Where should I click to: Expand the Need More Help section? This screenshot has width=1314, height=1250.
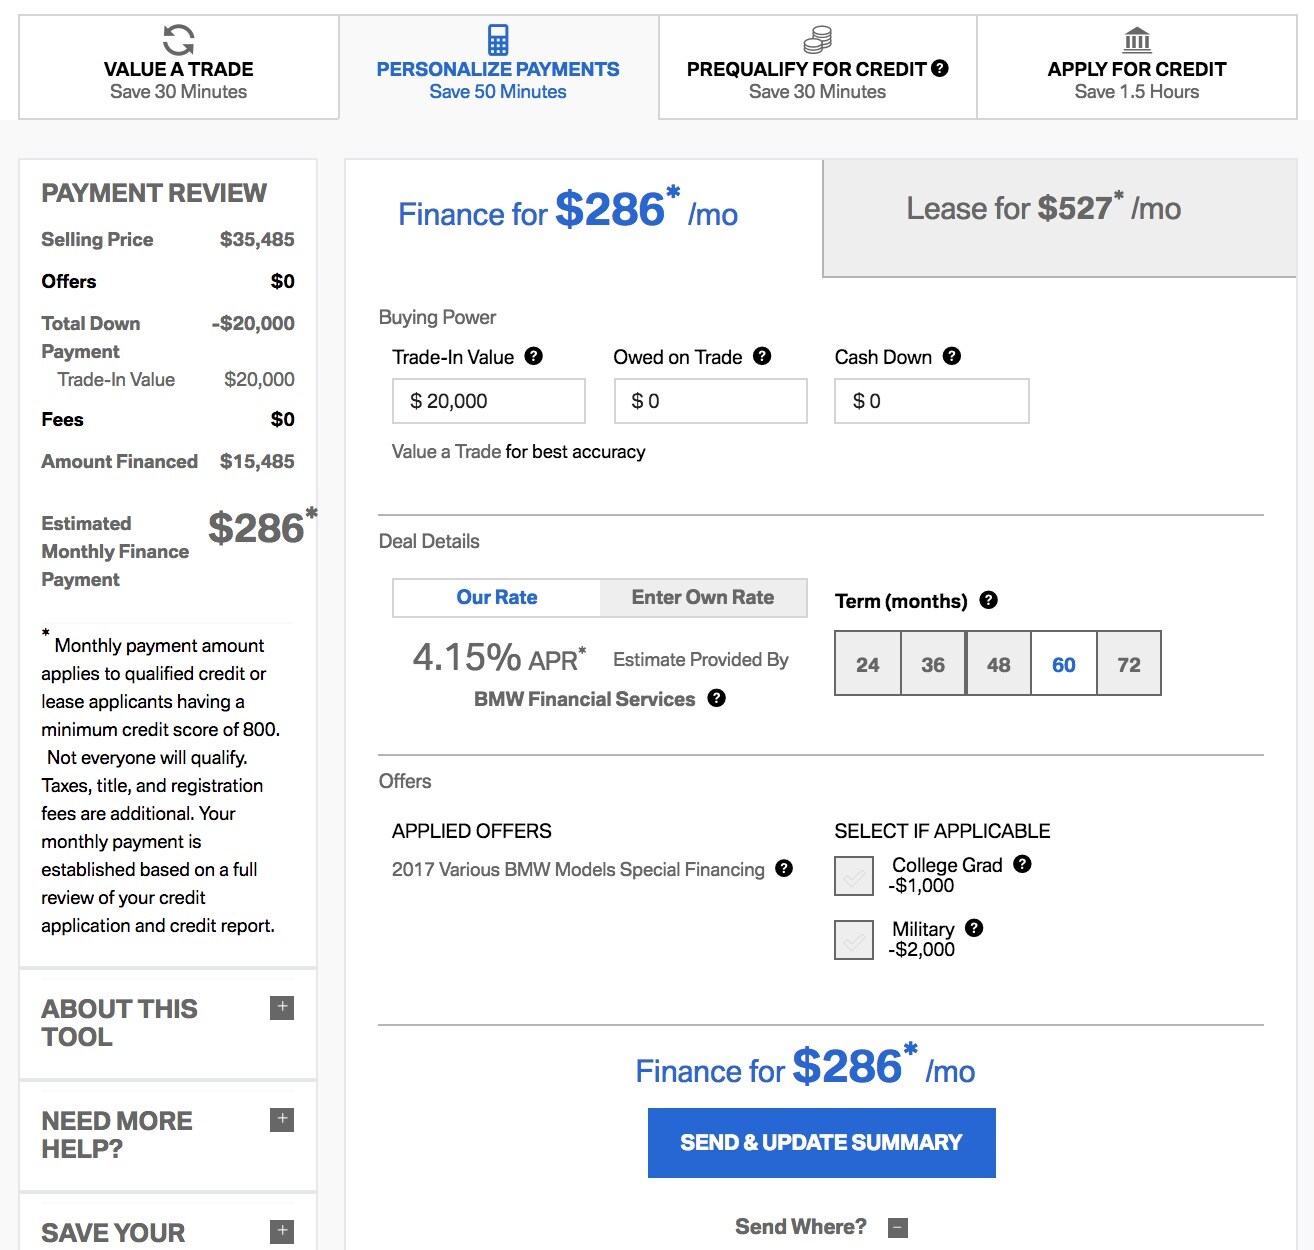click(x=282, y=1119)
